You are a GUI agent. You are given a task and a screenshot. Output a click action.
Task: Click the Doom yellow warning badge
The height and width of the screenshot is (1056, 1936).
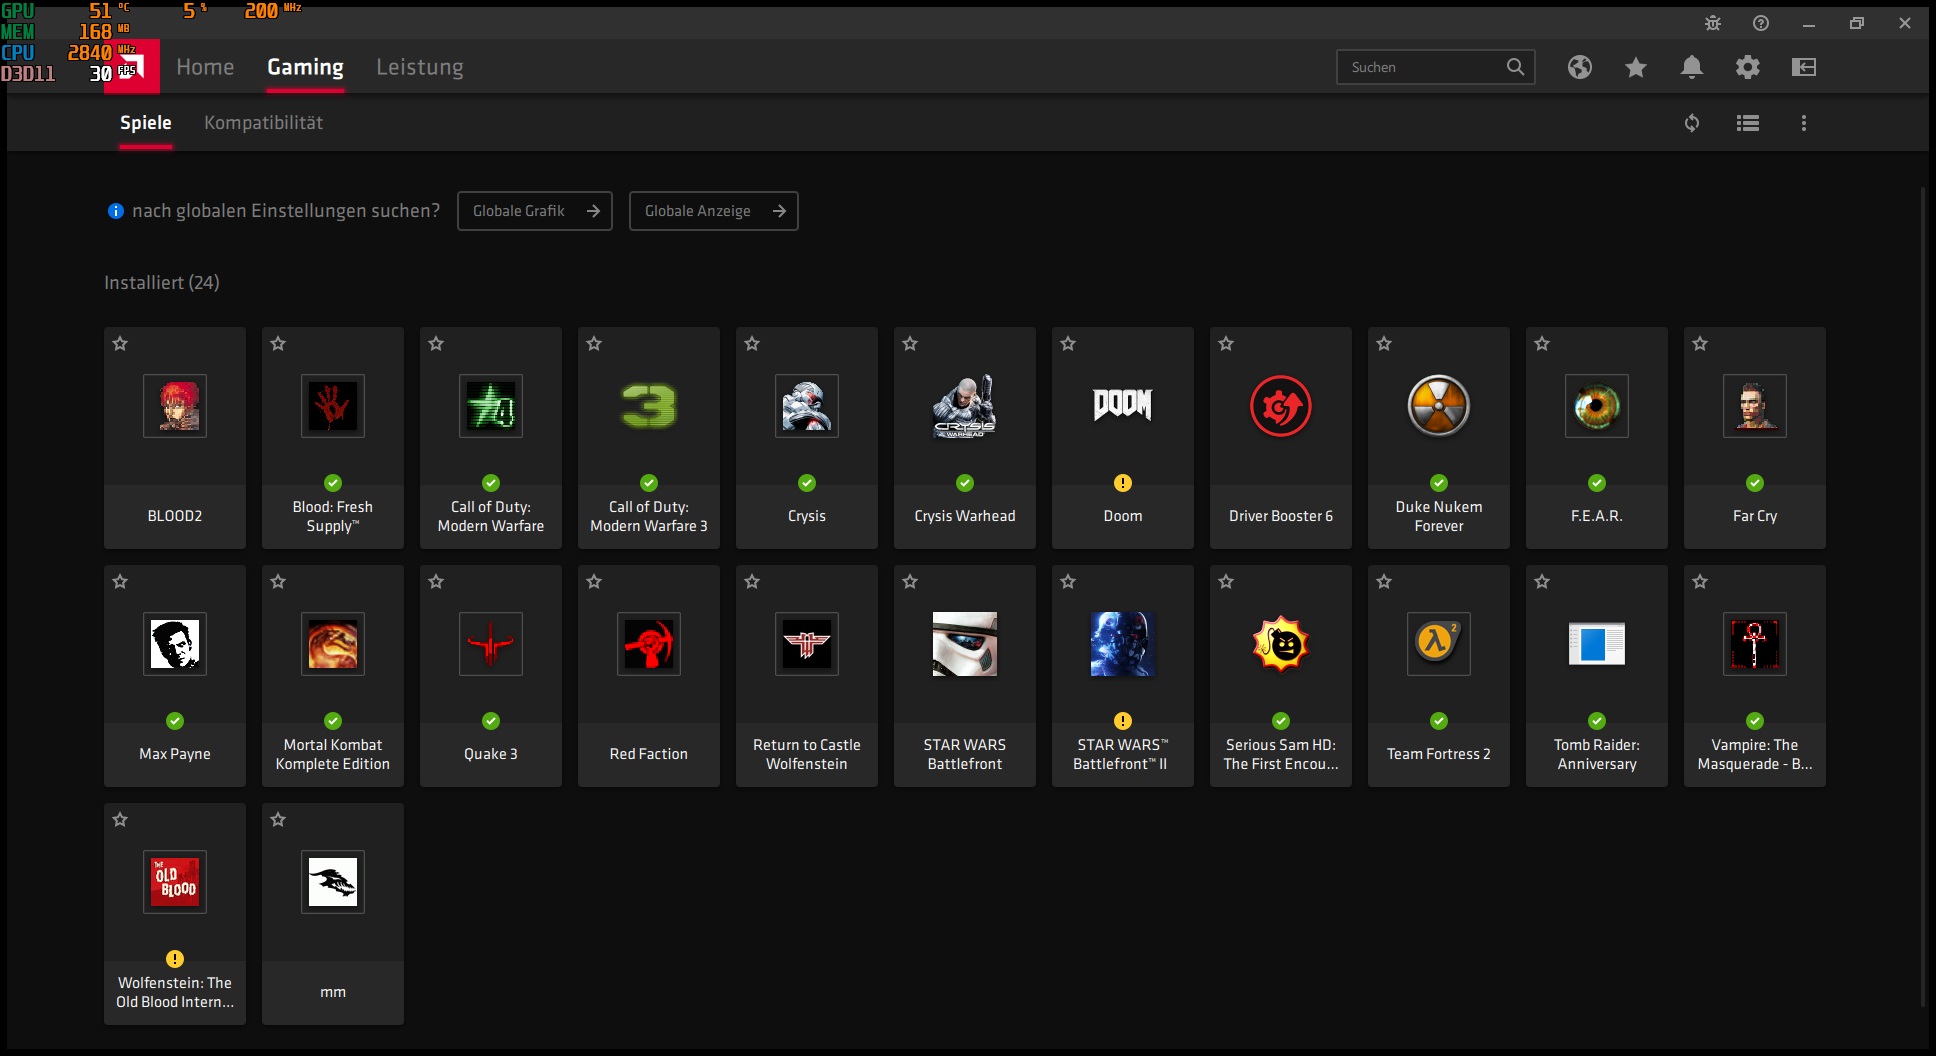pyautogui.click(x=1123, y=483)
